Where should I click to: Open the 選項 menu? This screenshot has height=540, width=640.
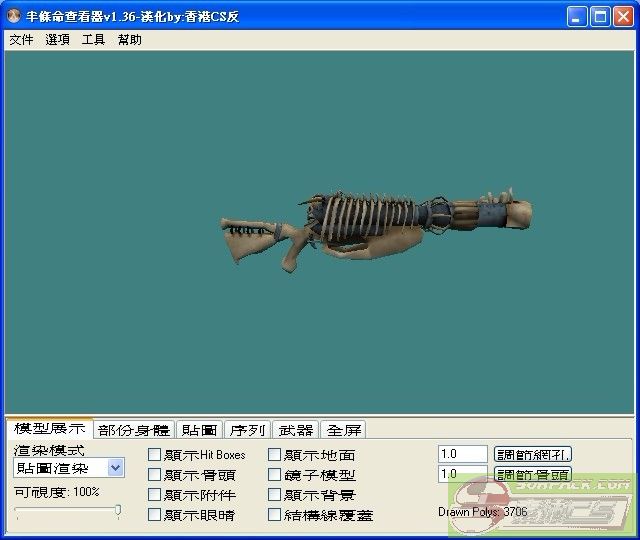57,40
